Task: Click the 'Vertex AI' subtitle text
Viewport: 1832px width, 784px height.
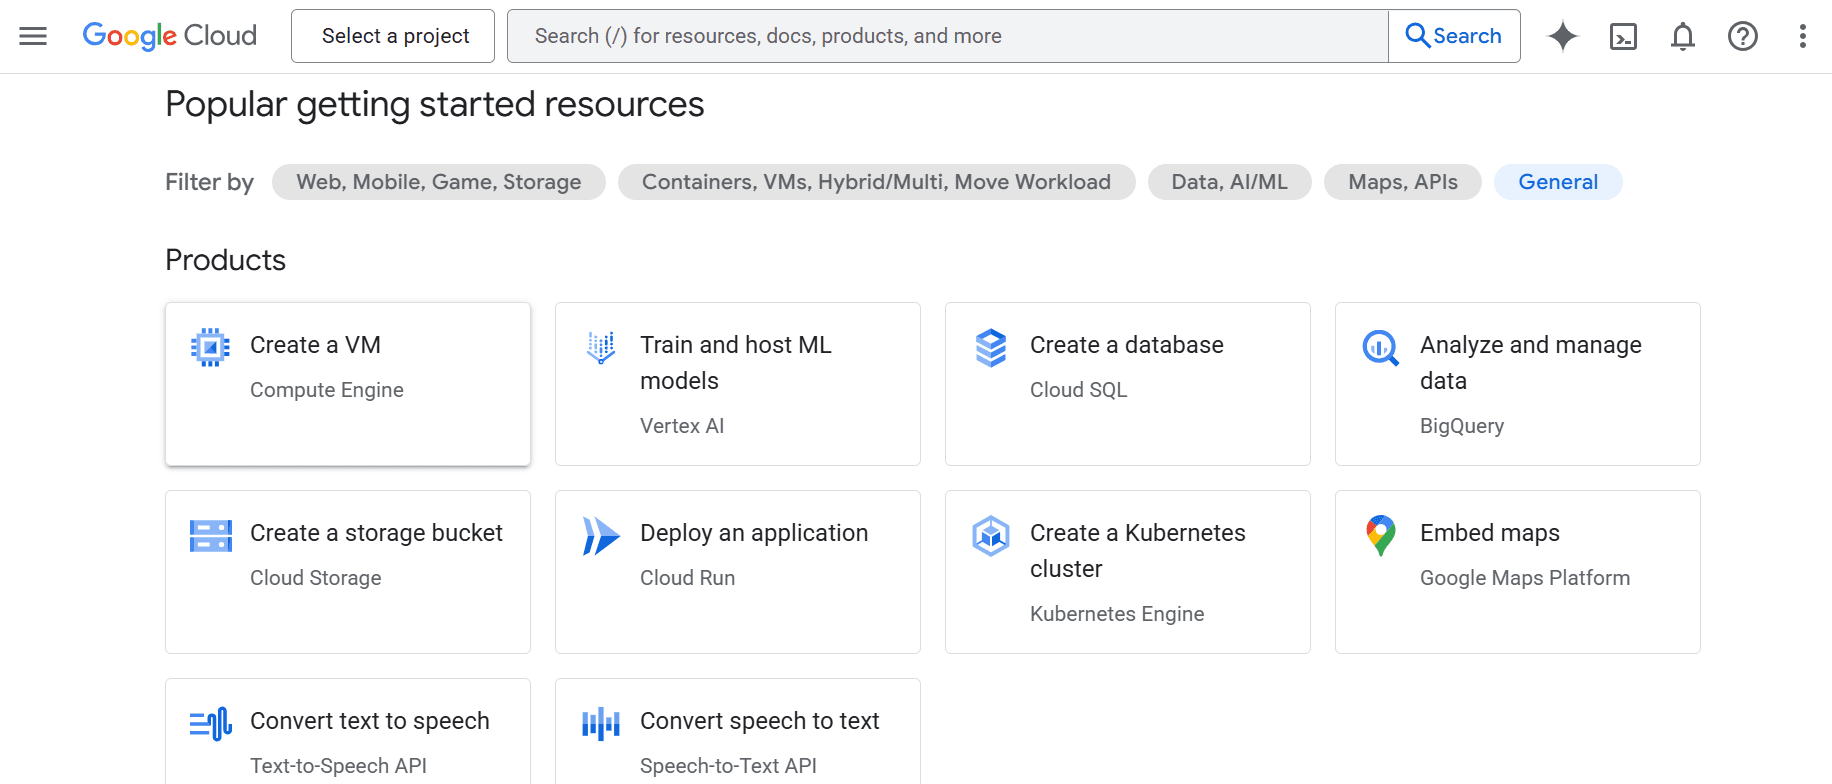Action: pyautogui.click(x=682, y=426)
